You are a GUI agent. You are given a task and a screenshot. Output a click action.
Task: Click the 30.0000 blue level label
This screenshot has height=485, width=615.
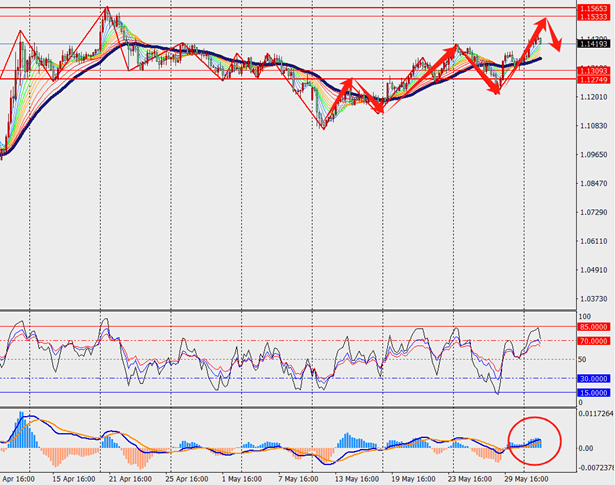coord(593,378)
